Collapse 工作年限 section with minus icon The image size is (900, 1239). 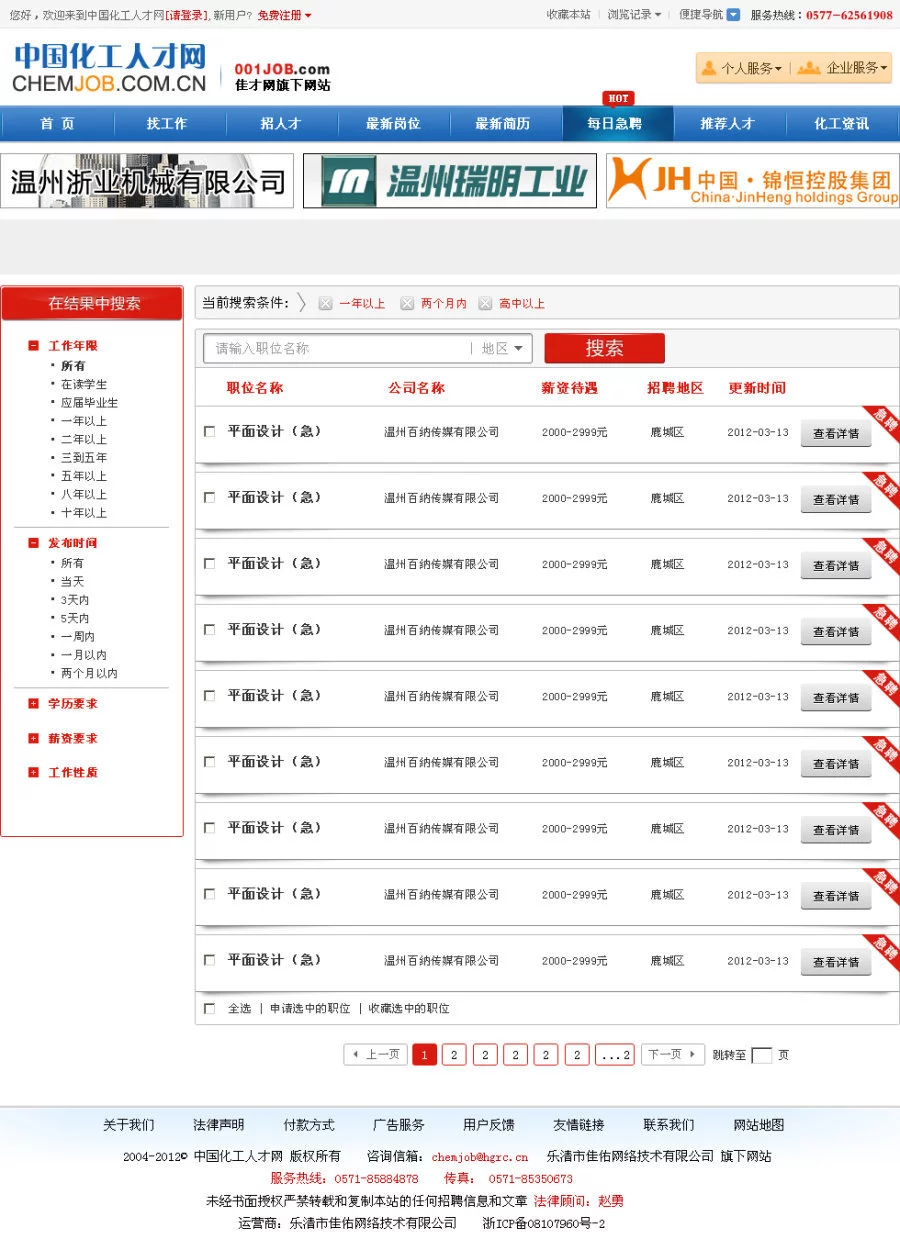[34, 346]
